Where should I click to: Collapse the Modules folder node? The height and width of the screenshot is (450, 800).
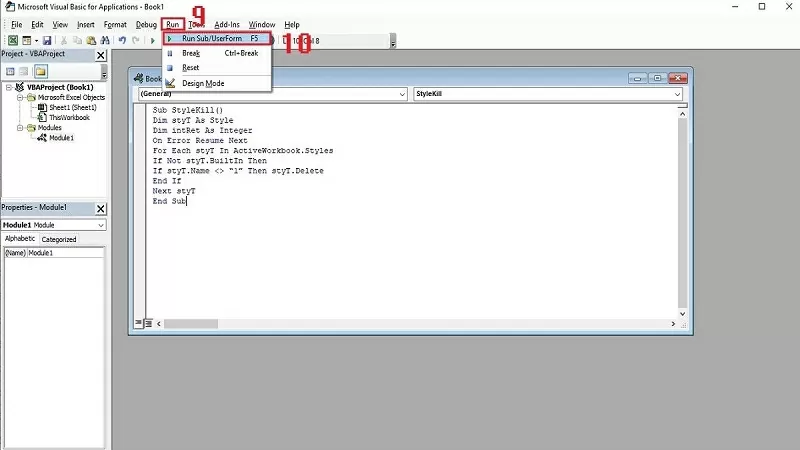coord(20,128)
